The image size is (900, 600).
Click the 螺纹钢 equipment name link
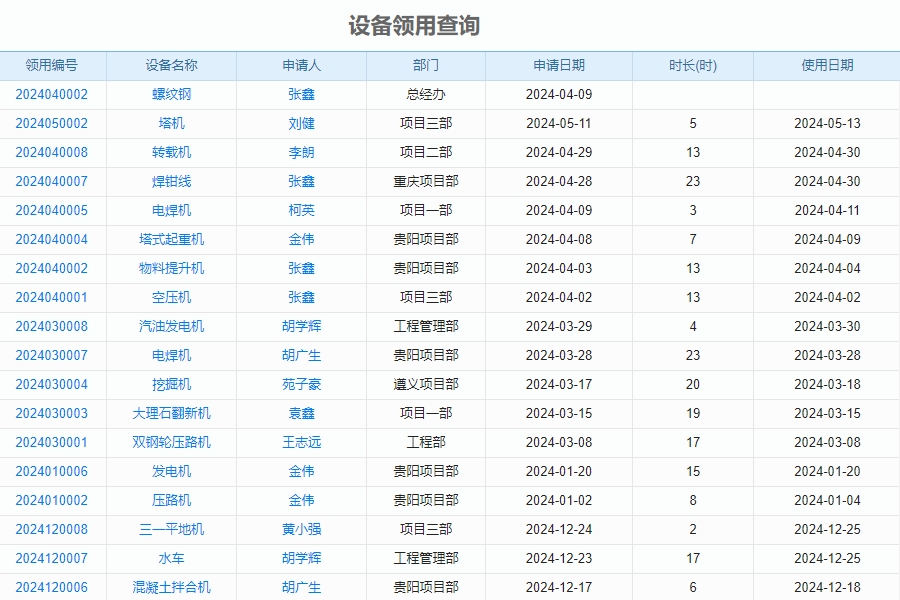click(172, 94)
